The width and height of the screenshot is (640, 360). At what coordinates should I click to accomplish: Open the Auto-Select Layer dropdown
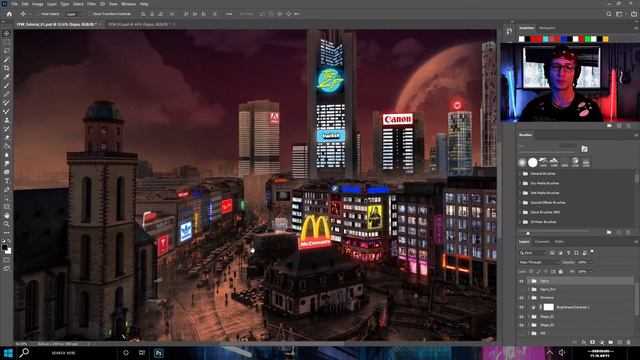tap(73, 14)
